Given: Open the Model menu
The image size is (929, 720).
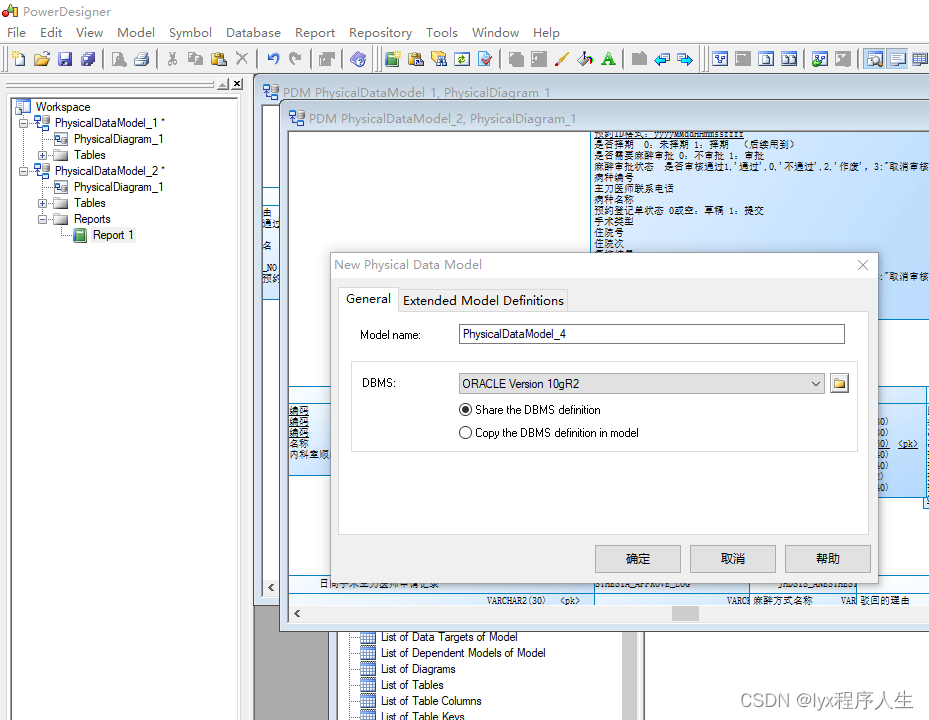Looking at the screenshot, I should point(136,33).
